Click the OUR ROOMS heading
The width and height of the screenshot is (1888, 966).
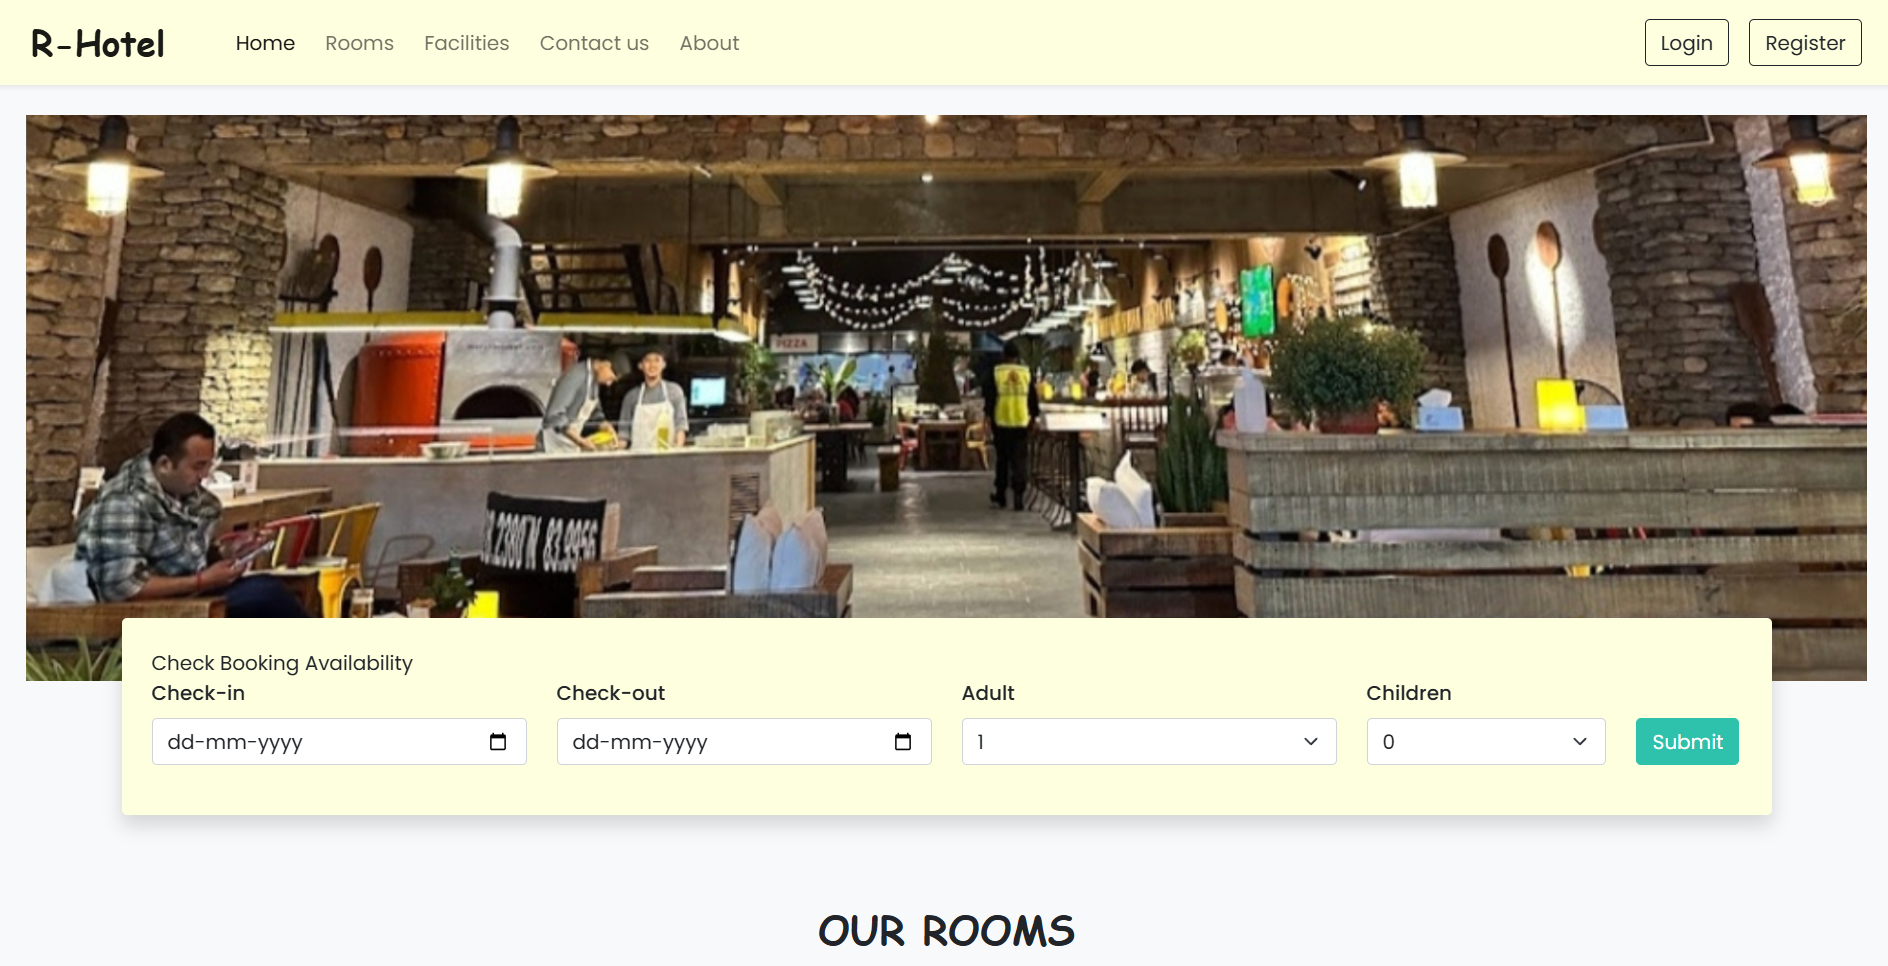pyautogui.click(x=946, y=931)
